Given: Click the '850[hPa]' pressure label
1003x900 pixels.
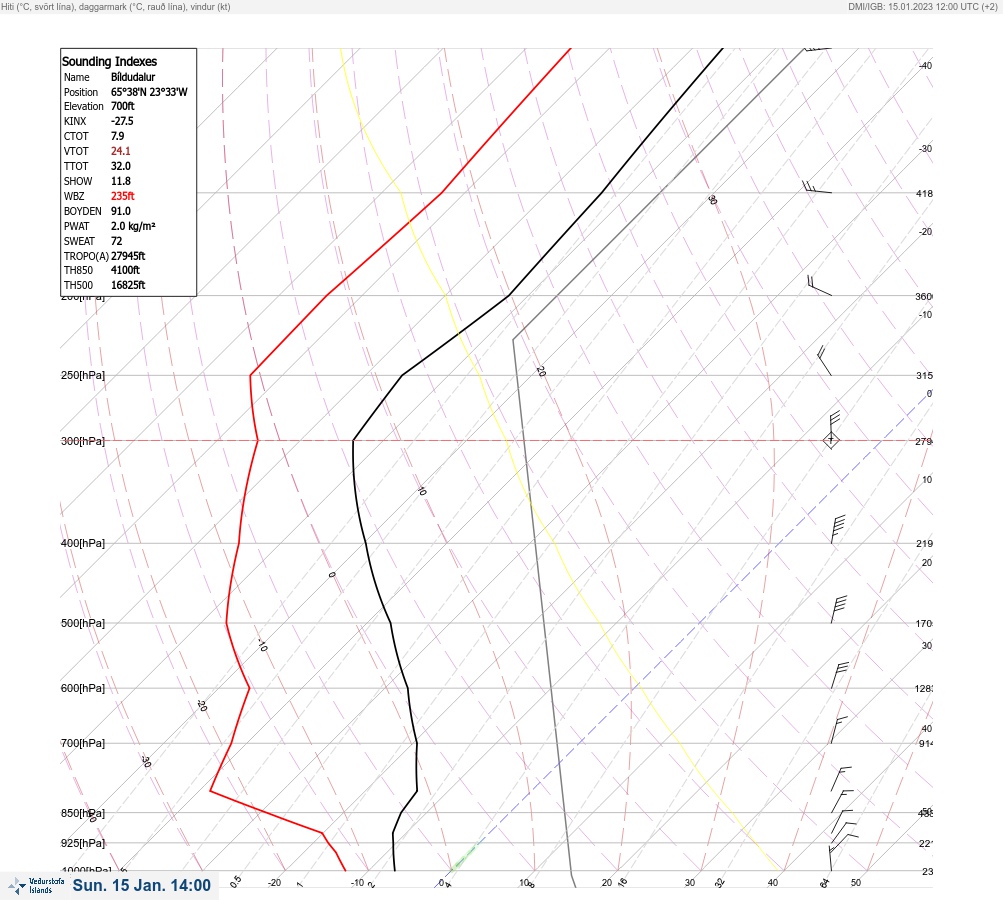Looking at the screenshot, I should click(x=83, y=813).
